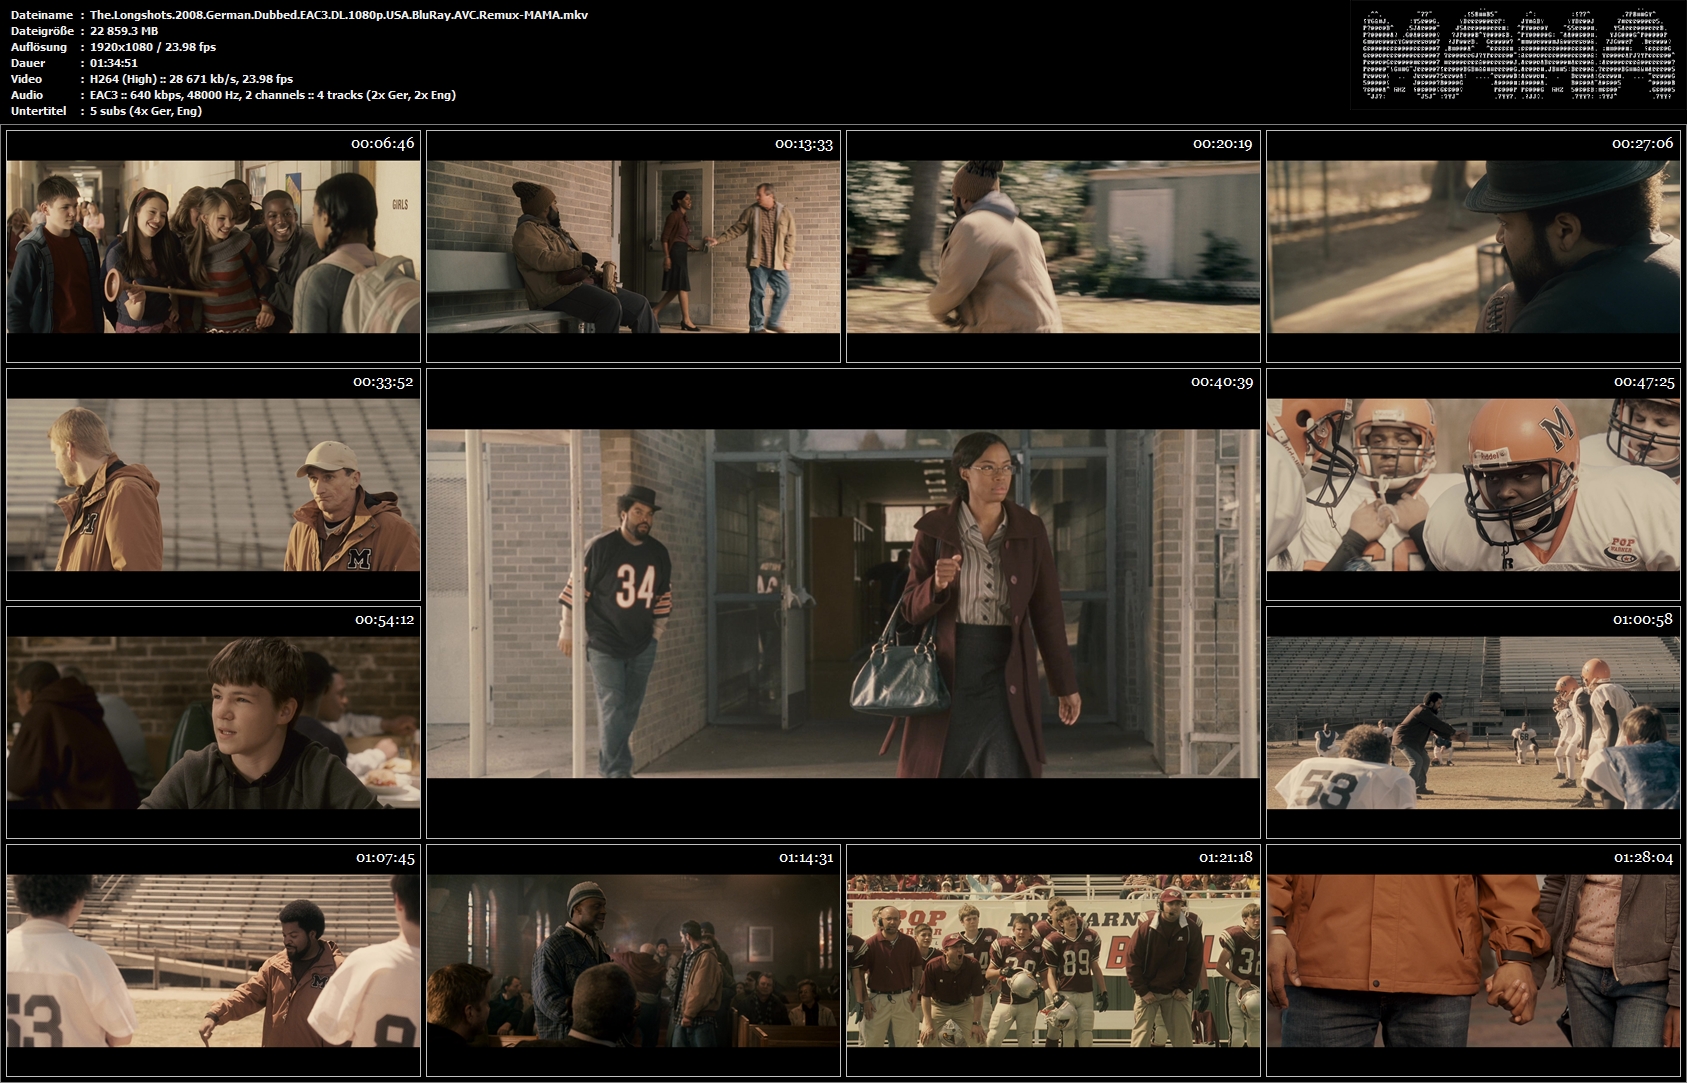Click the file size value 22 859.3 MB
This screenshot has width=1687, height=1083.
[x=124, y=31]
